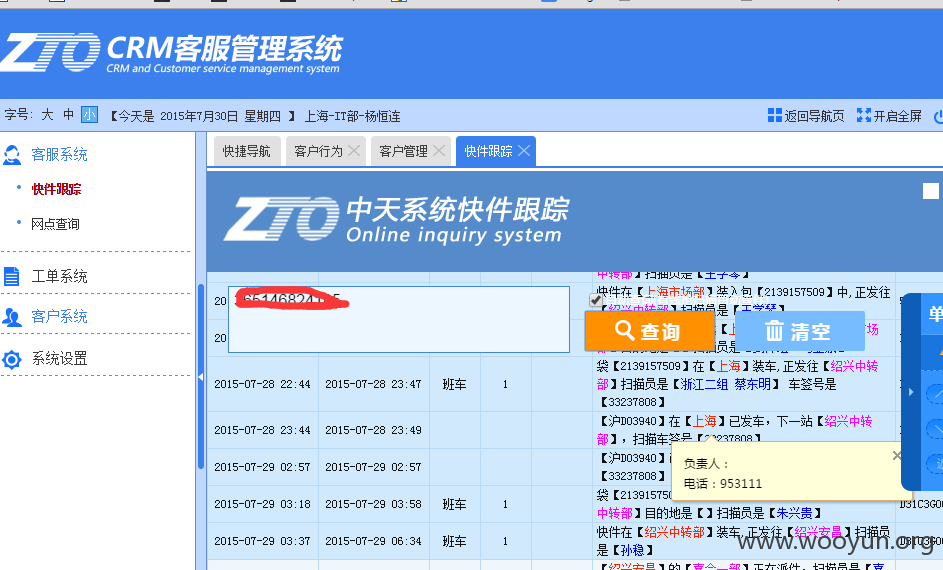Screen dimensions: 943x570
Task: Click the orange 查询 search button
Action: click(650, 331)
